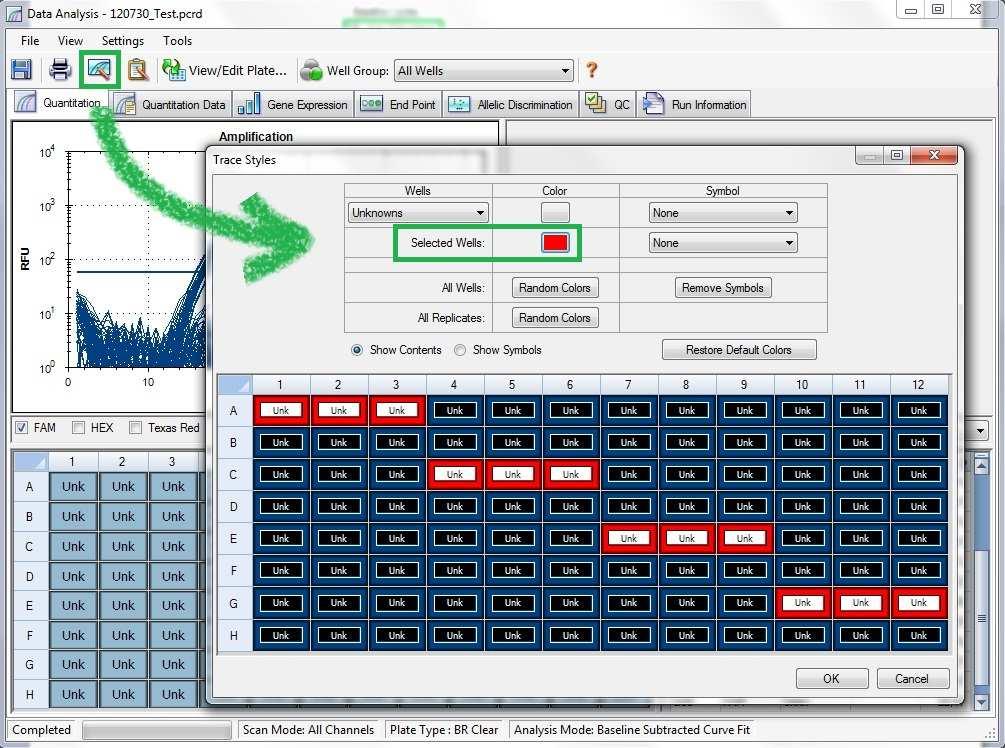Click the Run Information document icon
The width and height of the screenshot is (1005, 748).
(x=653, y=103)
